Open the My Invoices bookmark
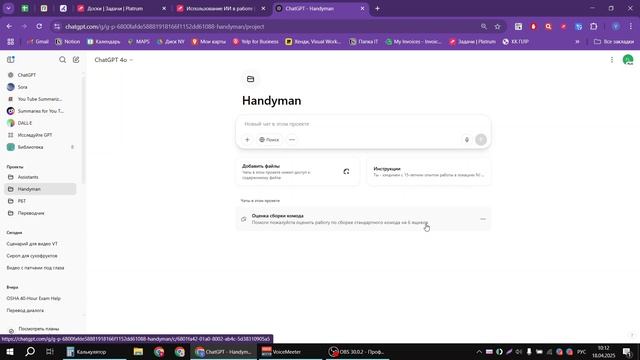Viewport: 640px width, 360px height. tap(413, 42)
